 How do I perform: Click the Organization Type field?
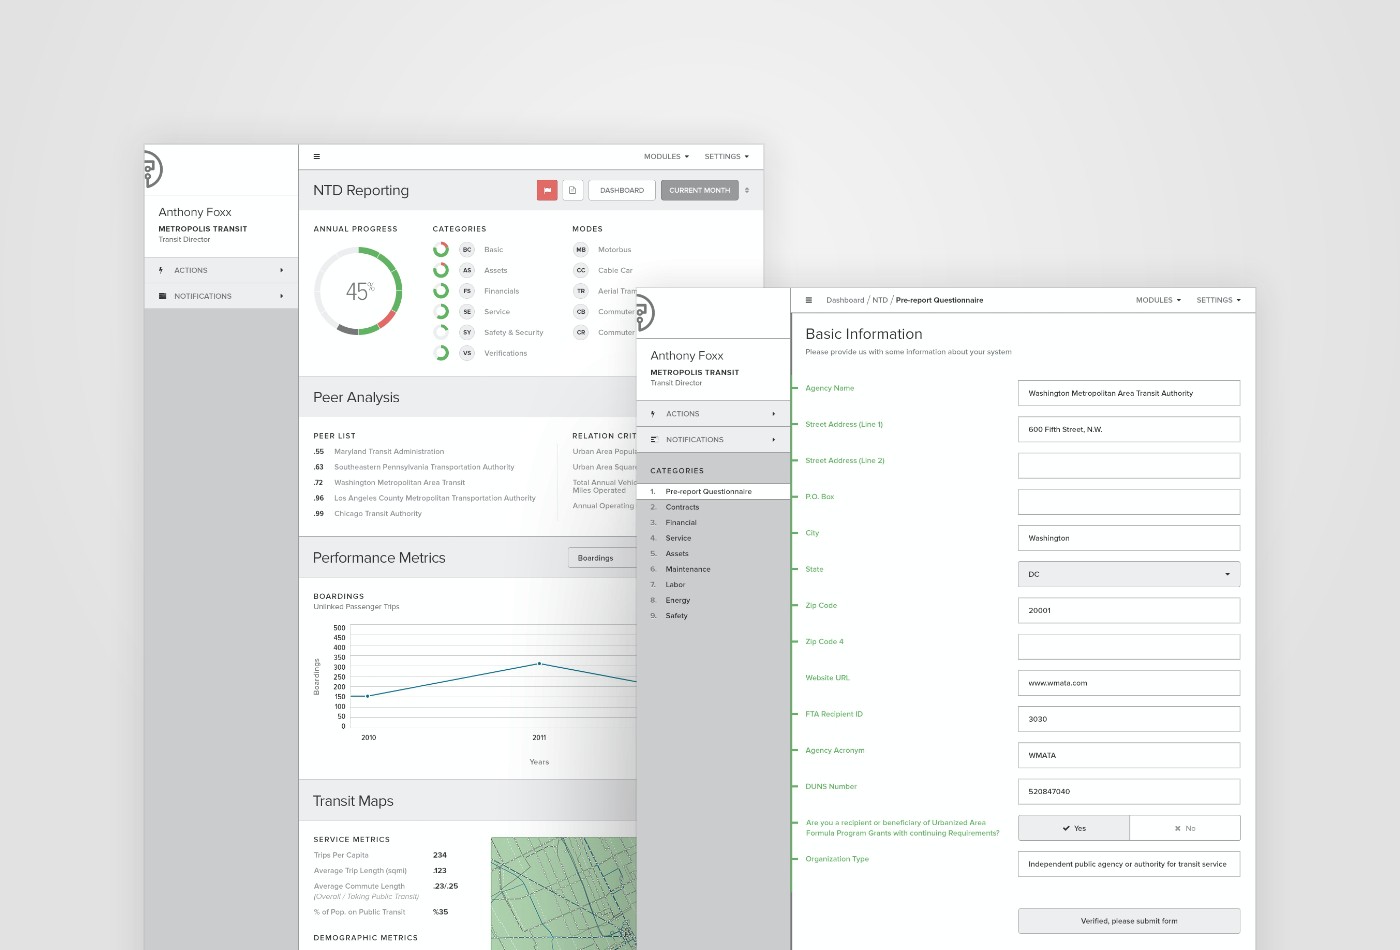click(1129, 864)
